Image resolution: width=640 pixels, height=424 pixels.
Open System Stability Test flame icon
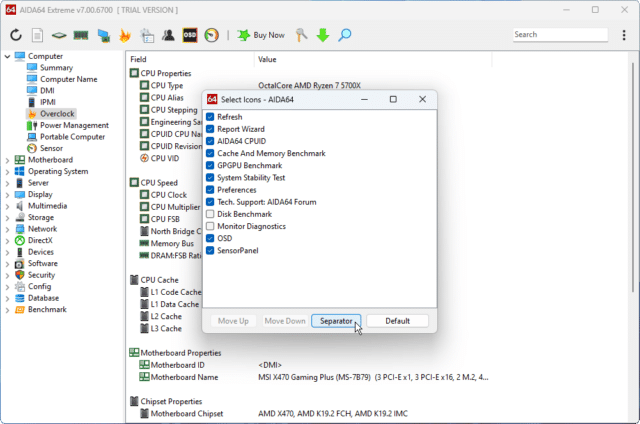click(x=125, y=36)
